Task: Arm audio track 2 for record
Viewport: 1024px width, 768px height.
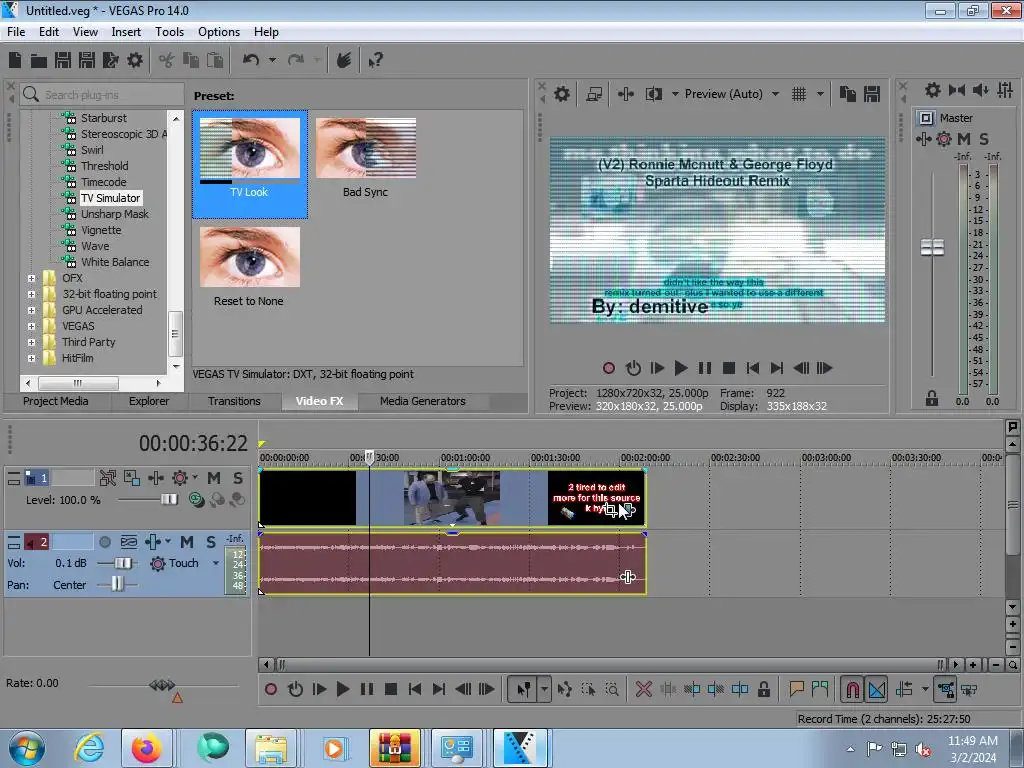Action: point(105,542)
